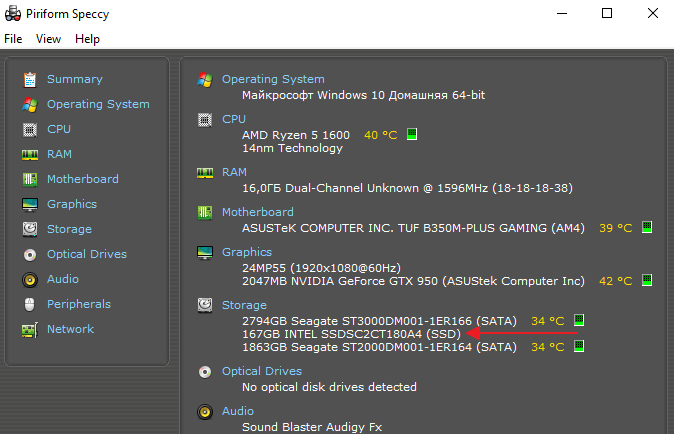This screenshot has width=674, height=434.
Task: Open the File menu
Action: click(x=13, y=39)
